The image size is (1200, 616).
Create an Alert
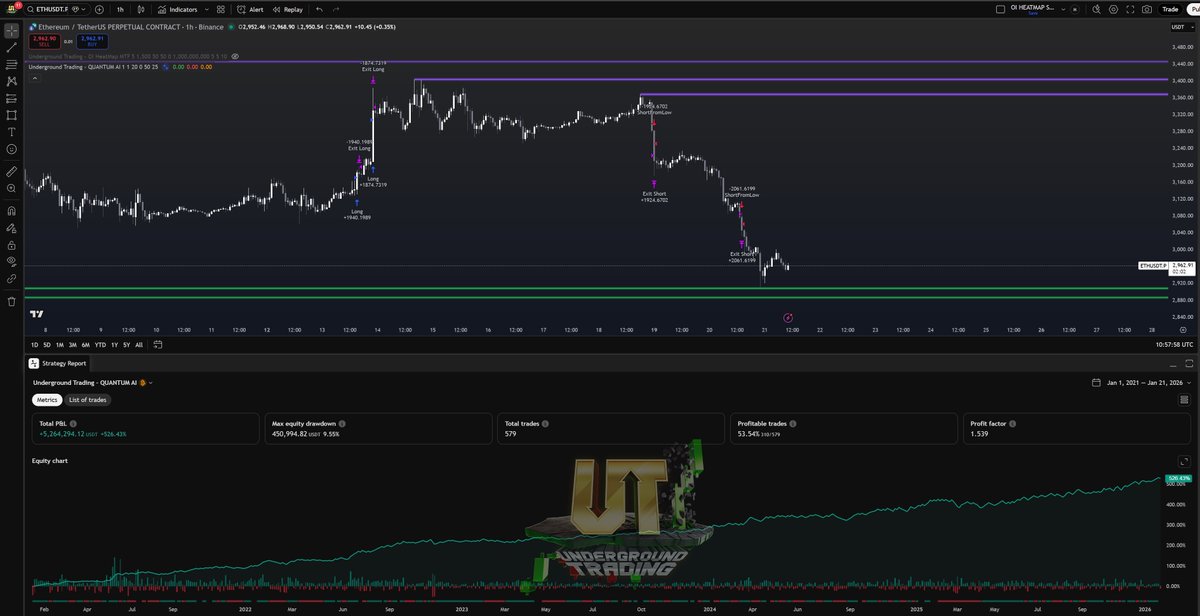coord(250,9)
